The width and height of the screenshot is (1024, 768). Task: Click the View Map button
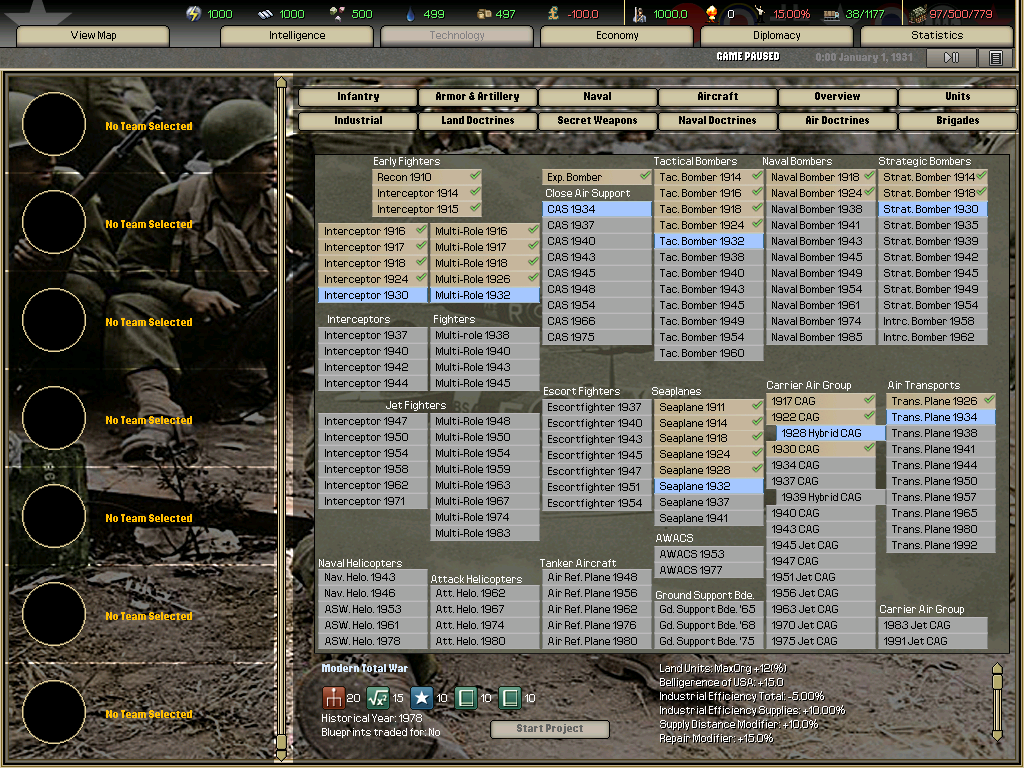point(95,35)
